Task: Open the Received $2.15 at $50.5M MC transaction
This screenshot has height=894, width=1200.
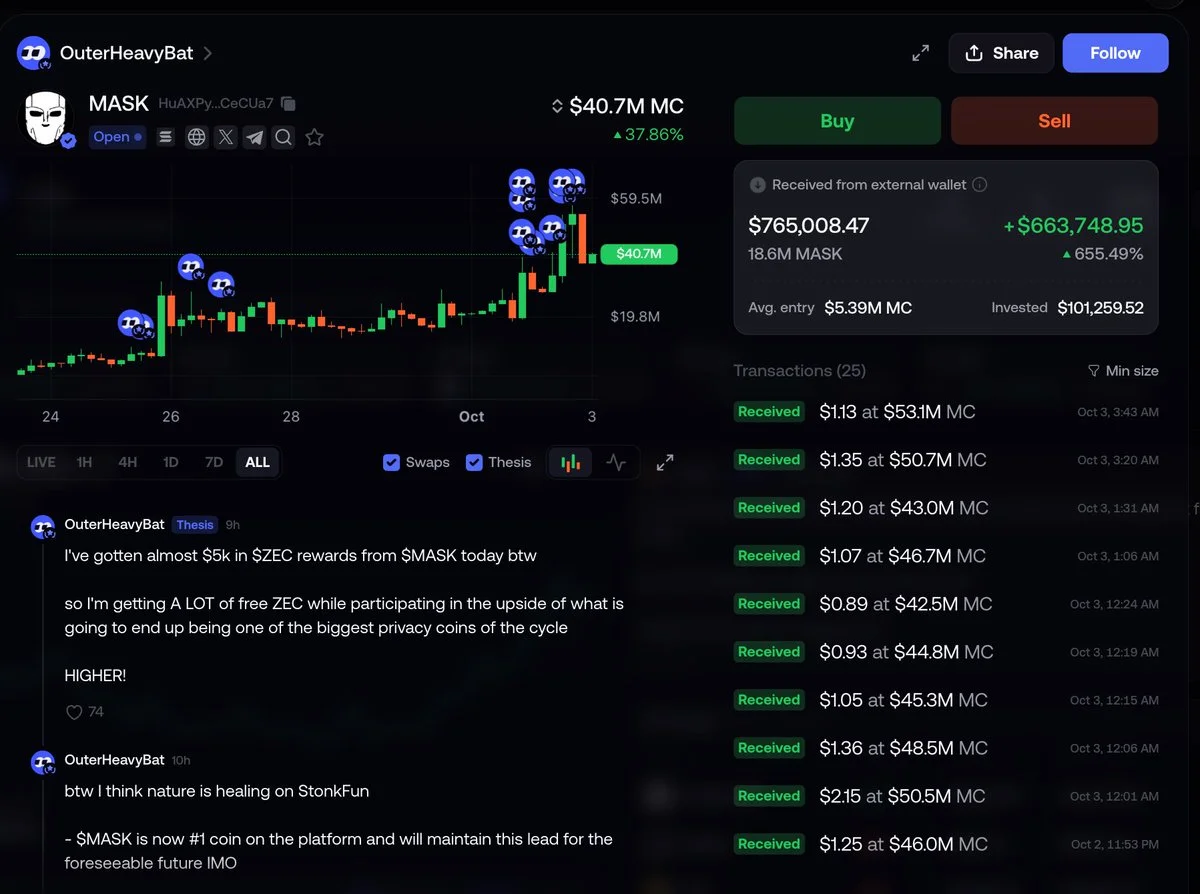Action: 946,796
